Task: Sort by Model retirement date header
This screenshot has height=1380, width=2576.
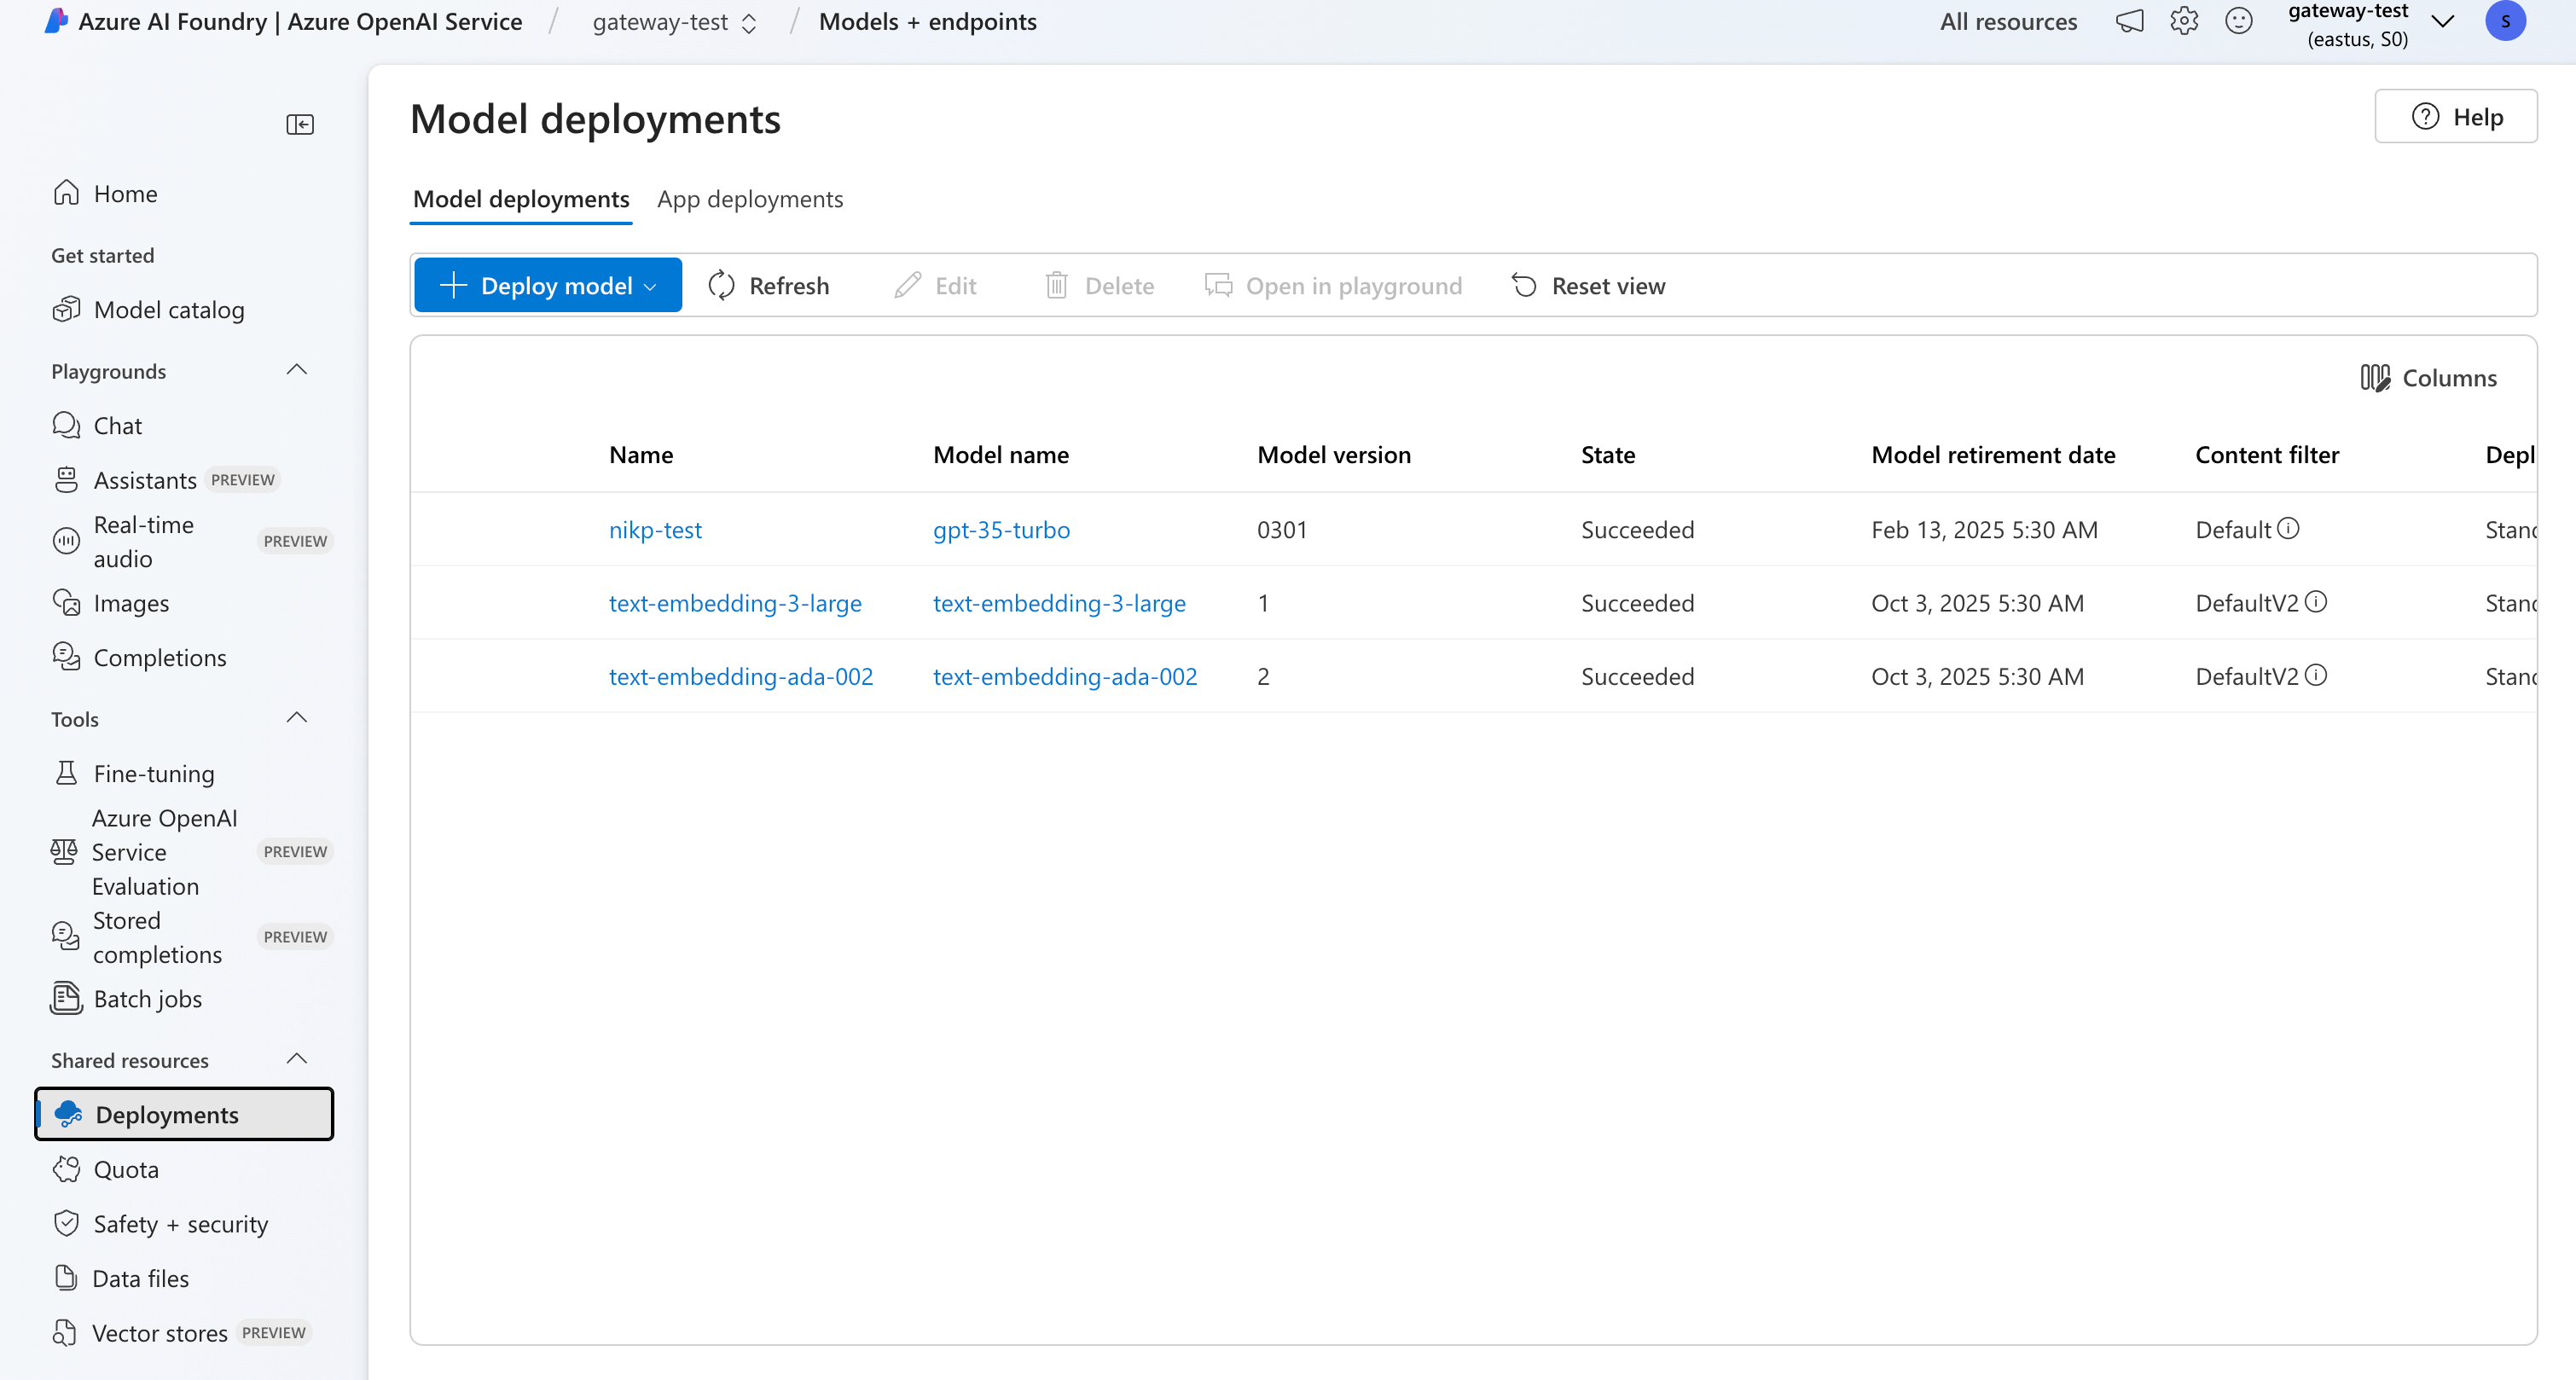Action: point(1993,455)
